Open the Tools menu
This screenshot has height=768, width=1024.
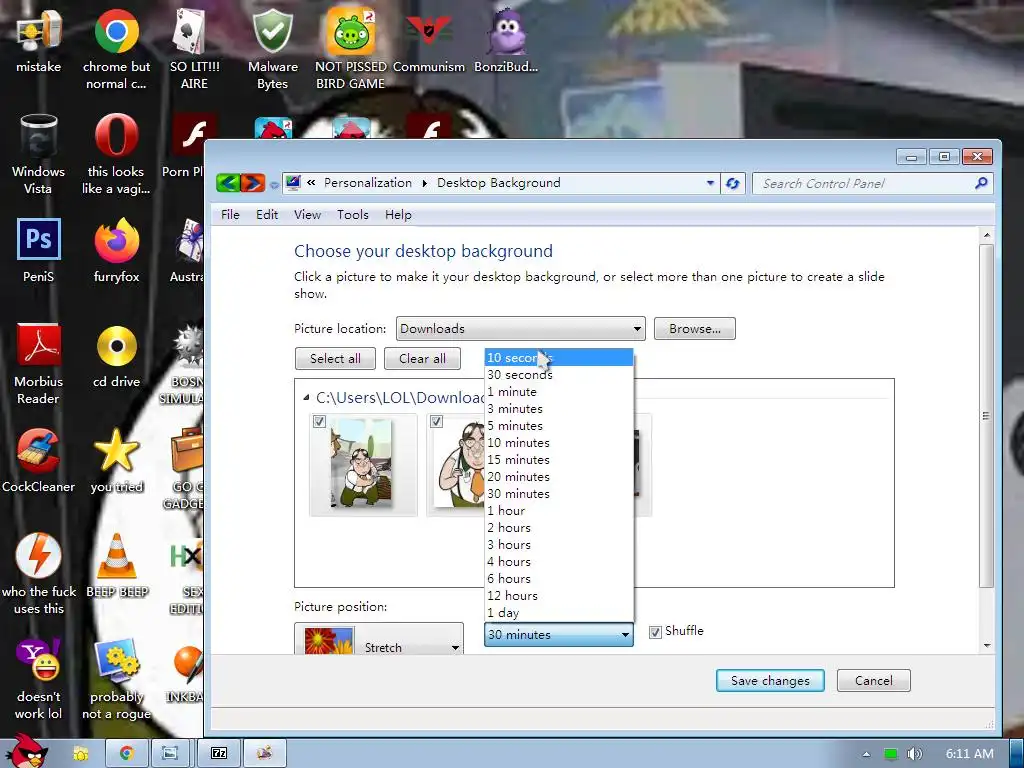pos(353,215)
